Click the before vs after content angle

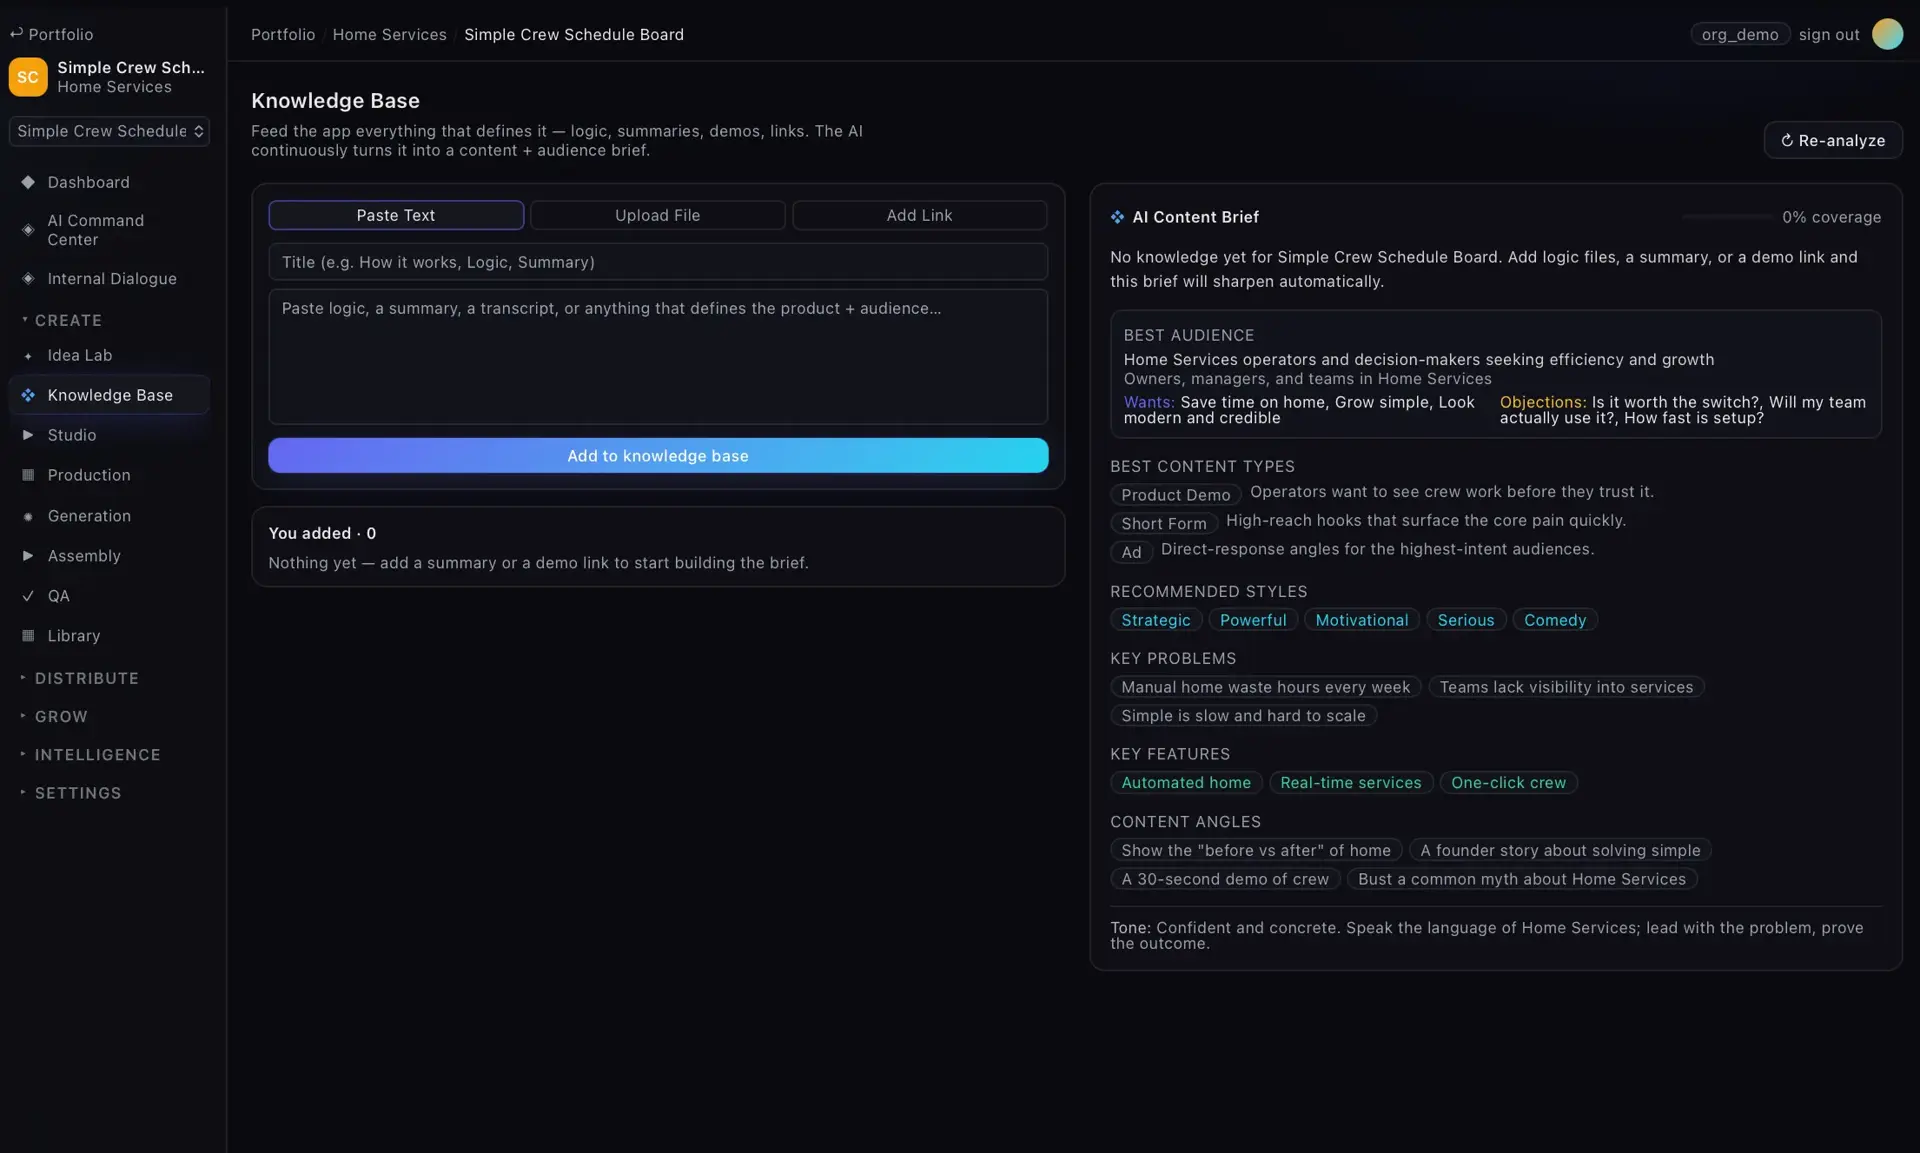coord(1255,850)
